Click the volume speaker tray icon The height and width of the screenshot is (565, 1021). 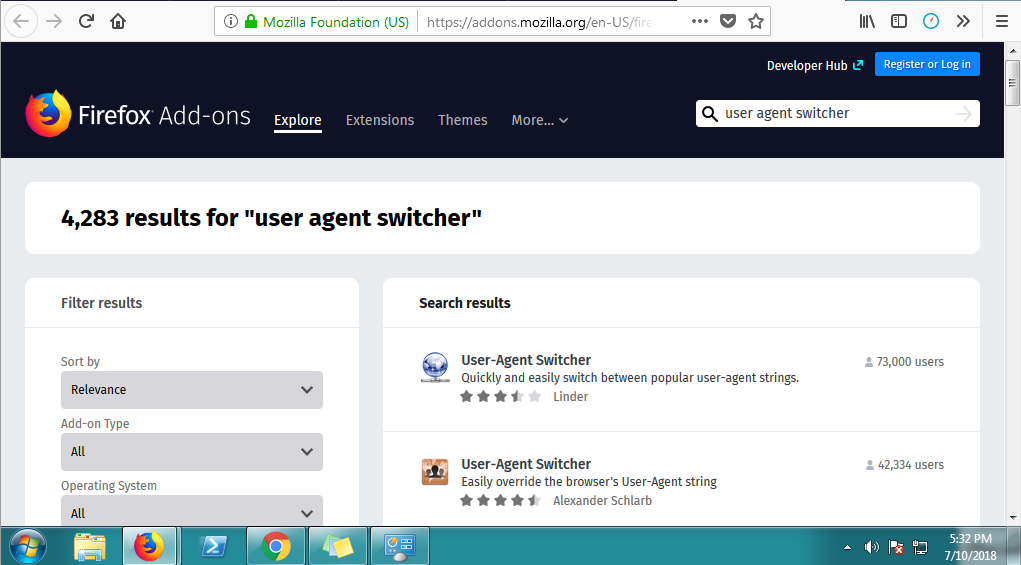click(871, 547)
